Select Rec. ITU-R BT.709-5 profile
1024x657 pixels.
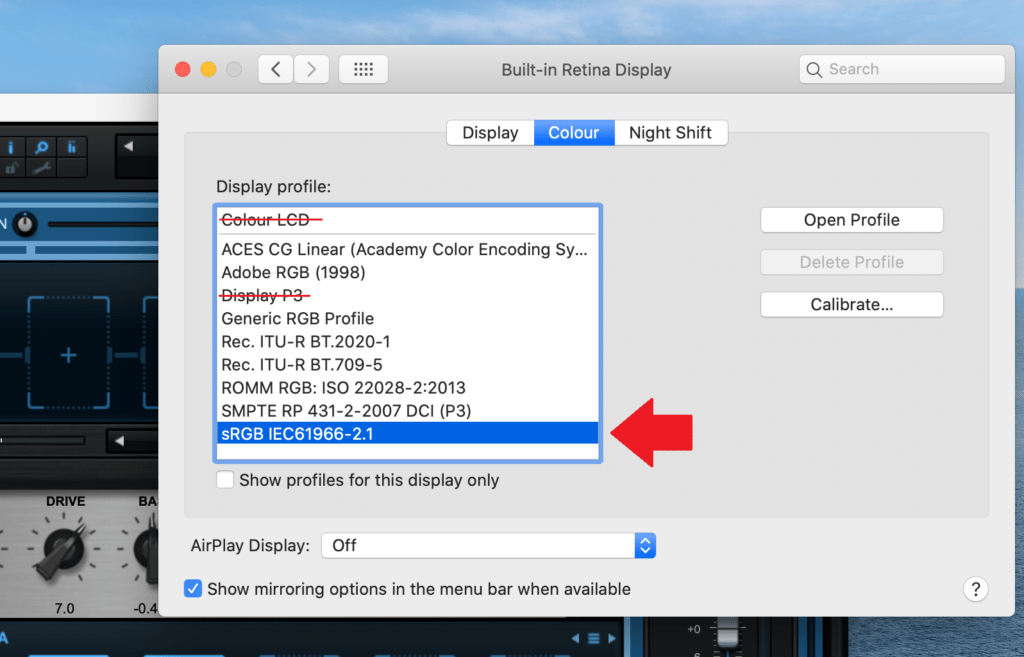[x=408, y=364]
